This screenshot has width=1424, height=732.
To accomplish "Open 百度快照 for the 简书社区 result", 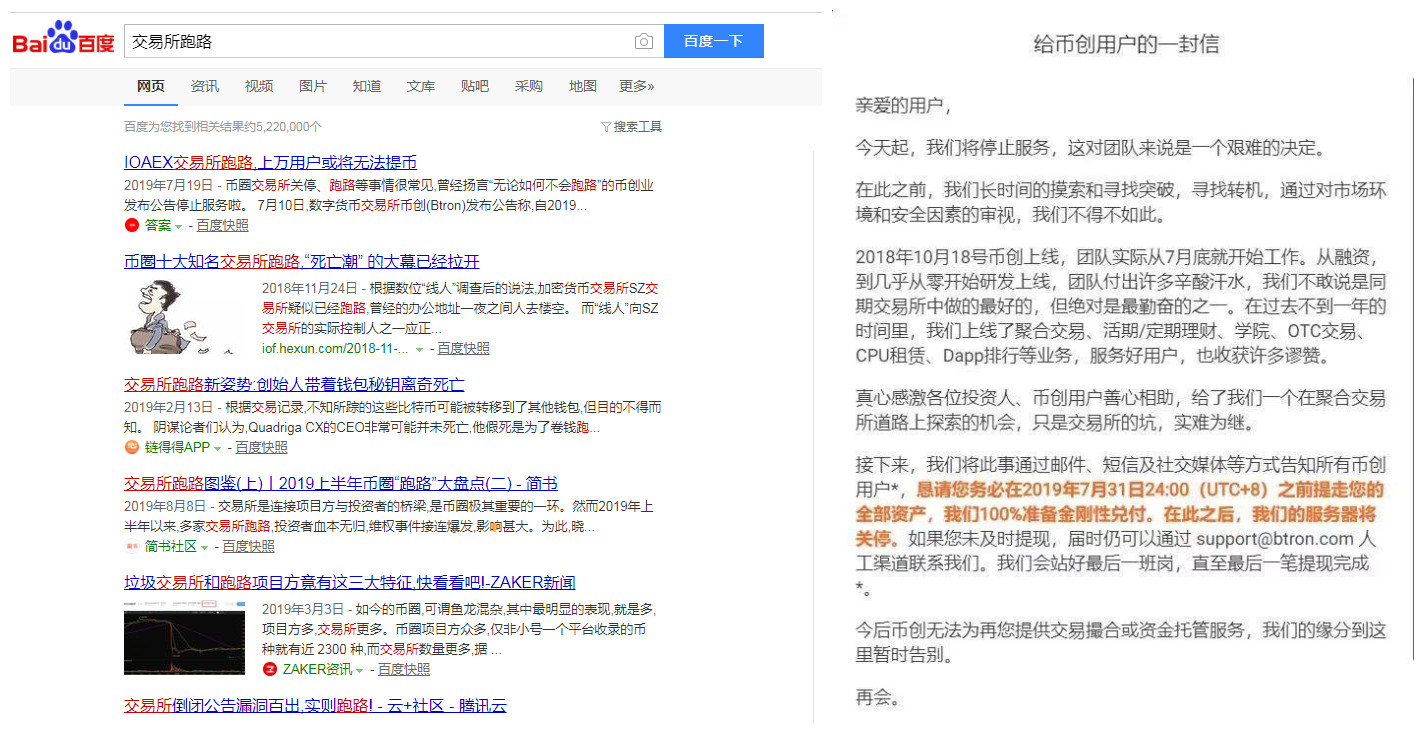I will tap(248, 547).
